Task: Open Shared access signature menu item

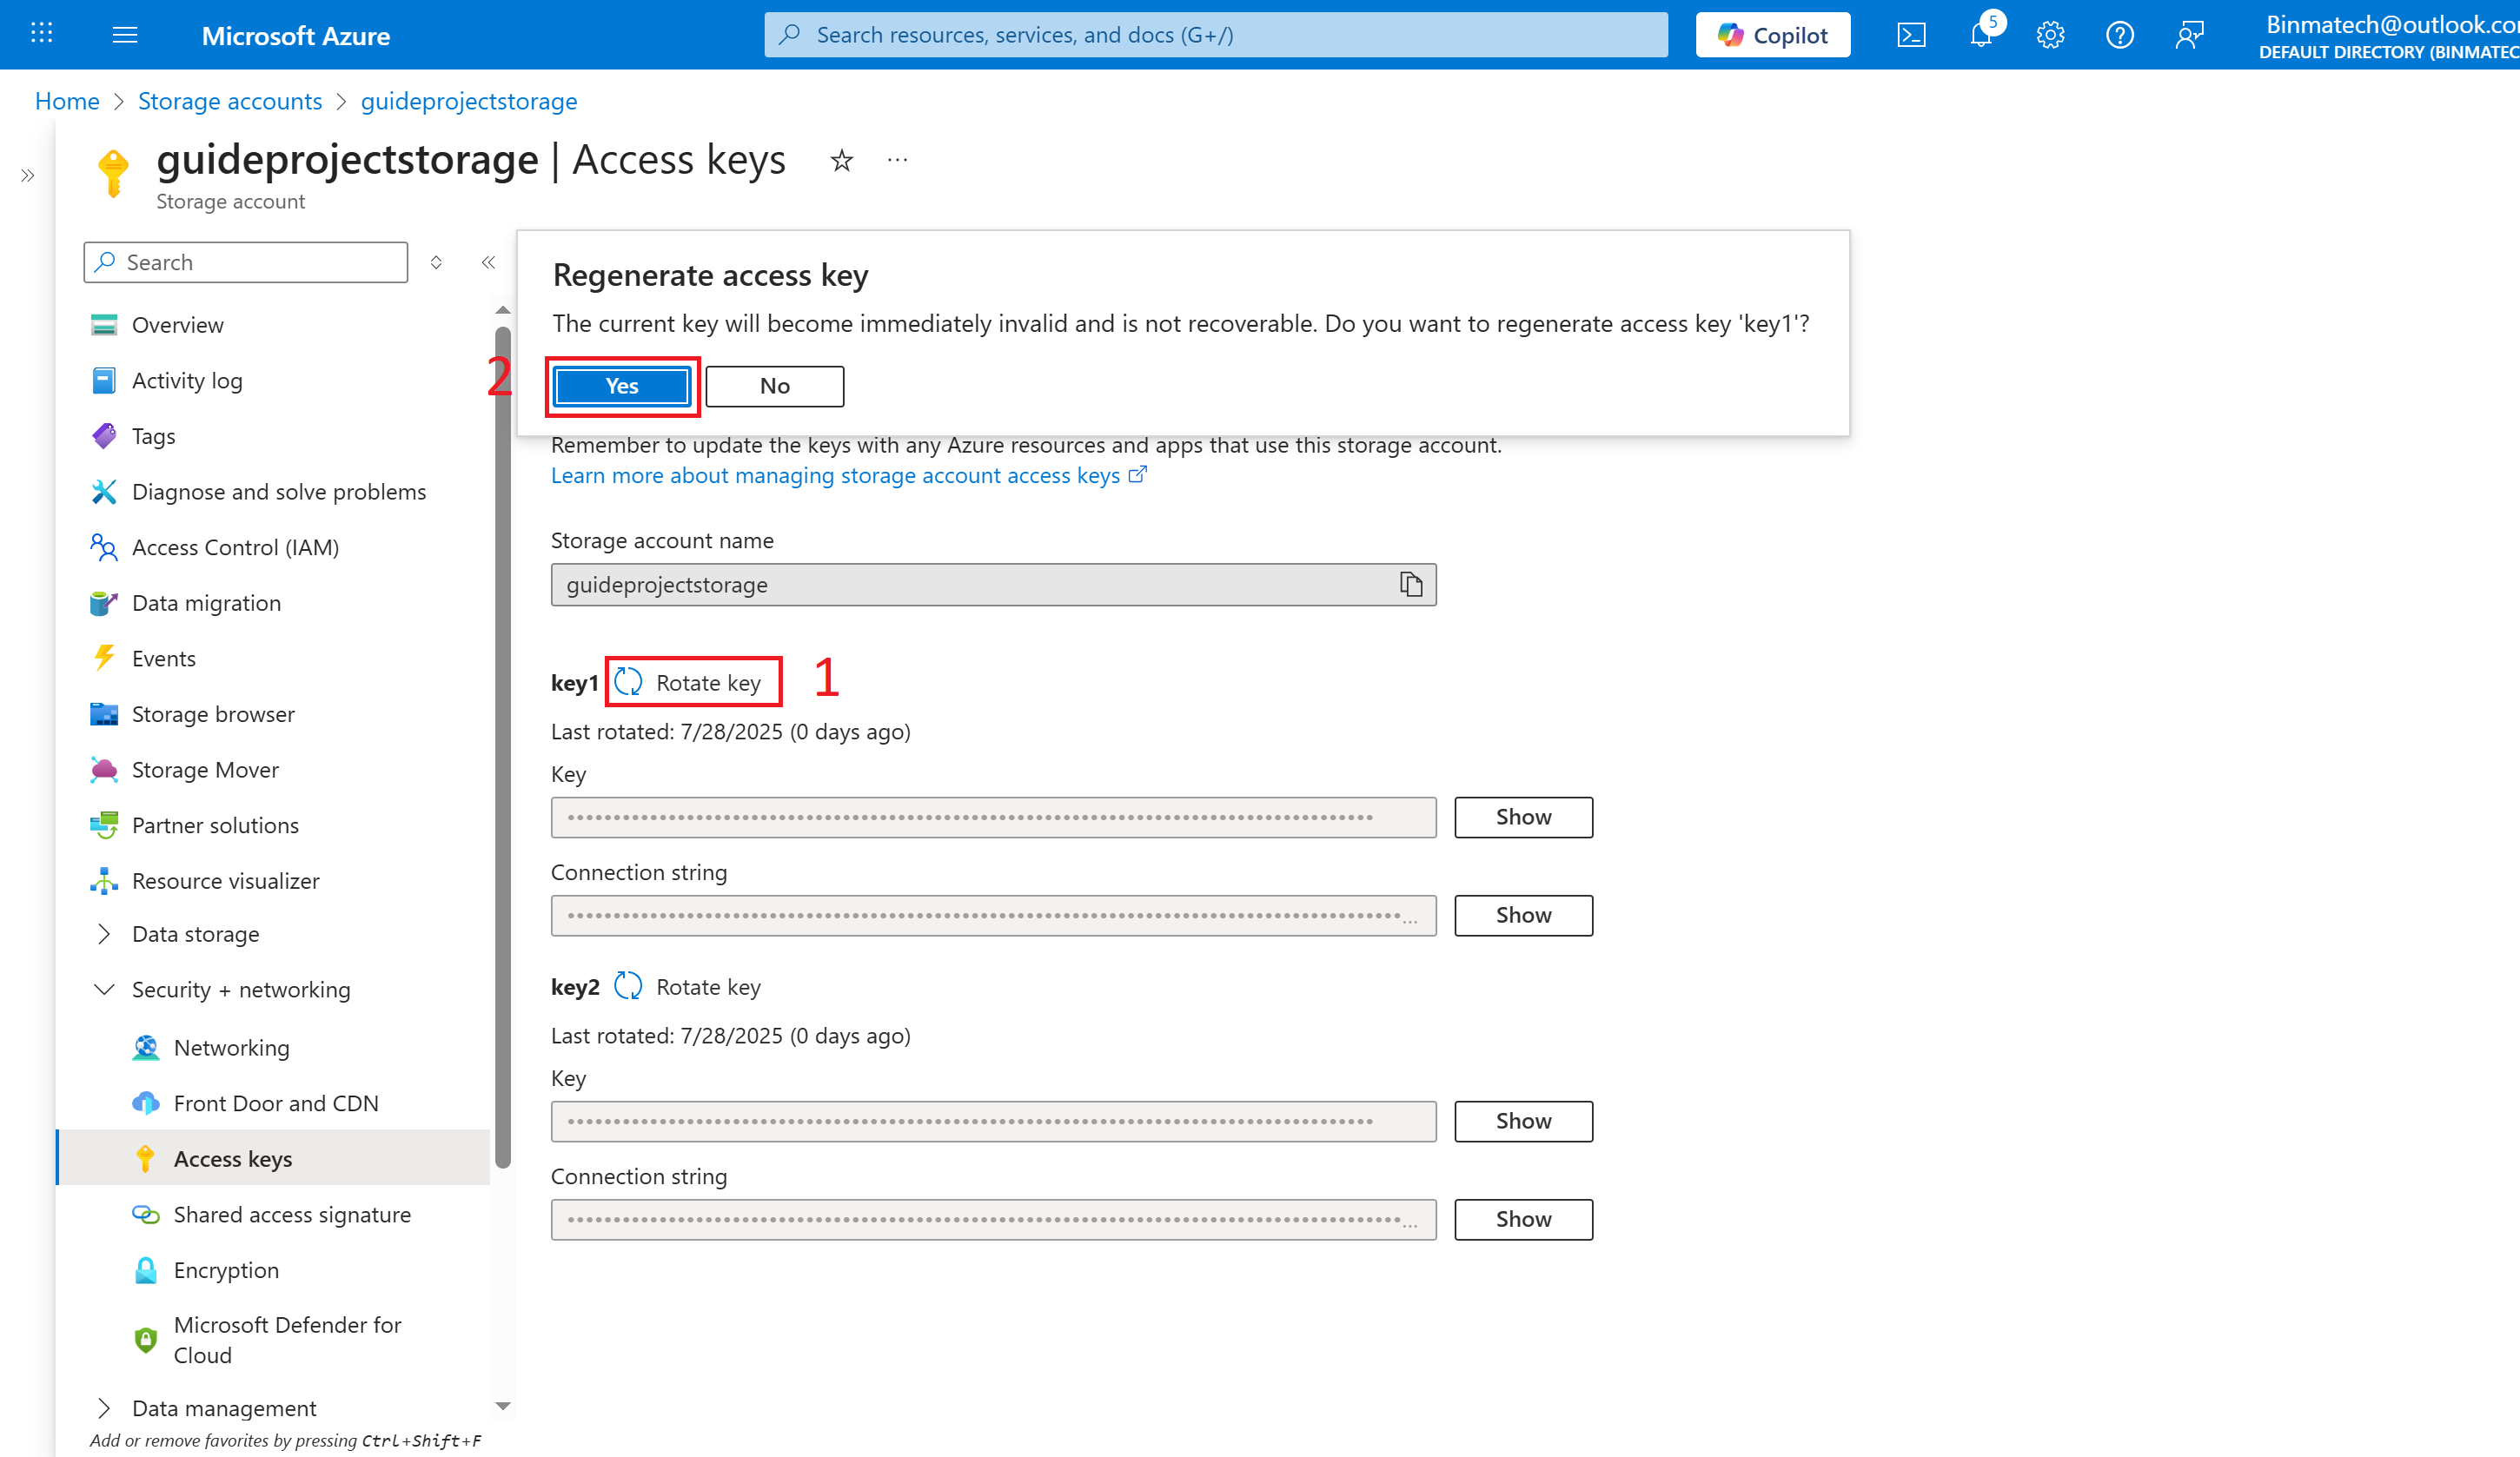Action: (x=291, y=1214)
